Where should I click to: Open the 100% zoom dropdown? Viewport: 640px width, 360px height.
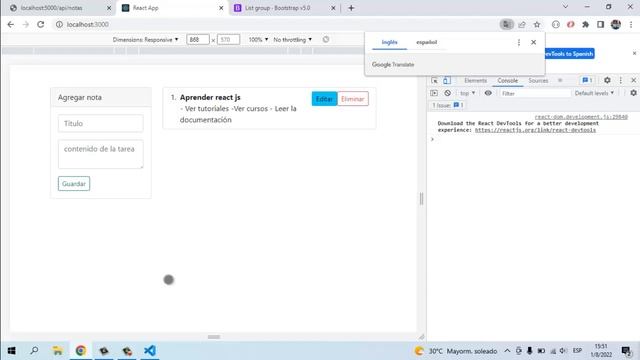[x=258, y=40]
